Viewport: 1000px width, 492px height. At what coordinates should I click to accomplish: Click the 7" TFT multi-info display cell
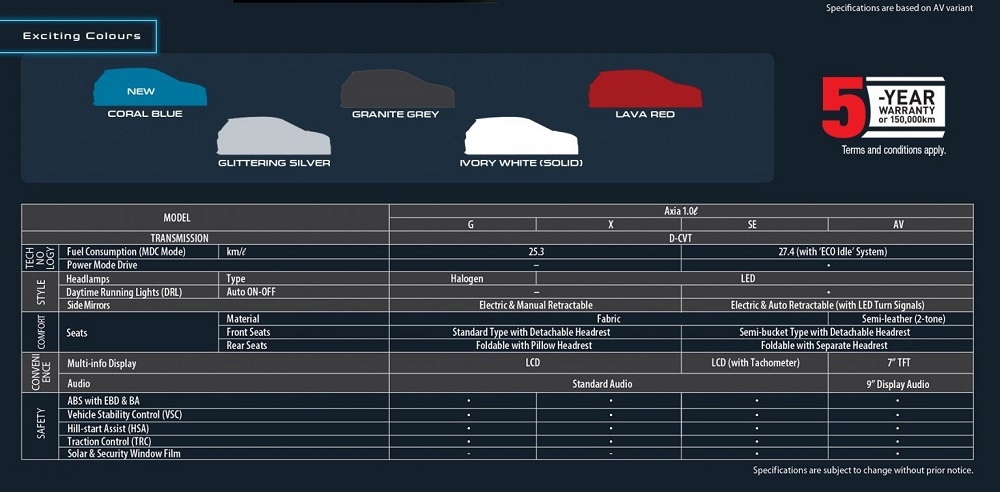[899, 363]
